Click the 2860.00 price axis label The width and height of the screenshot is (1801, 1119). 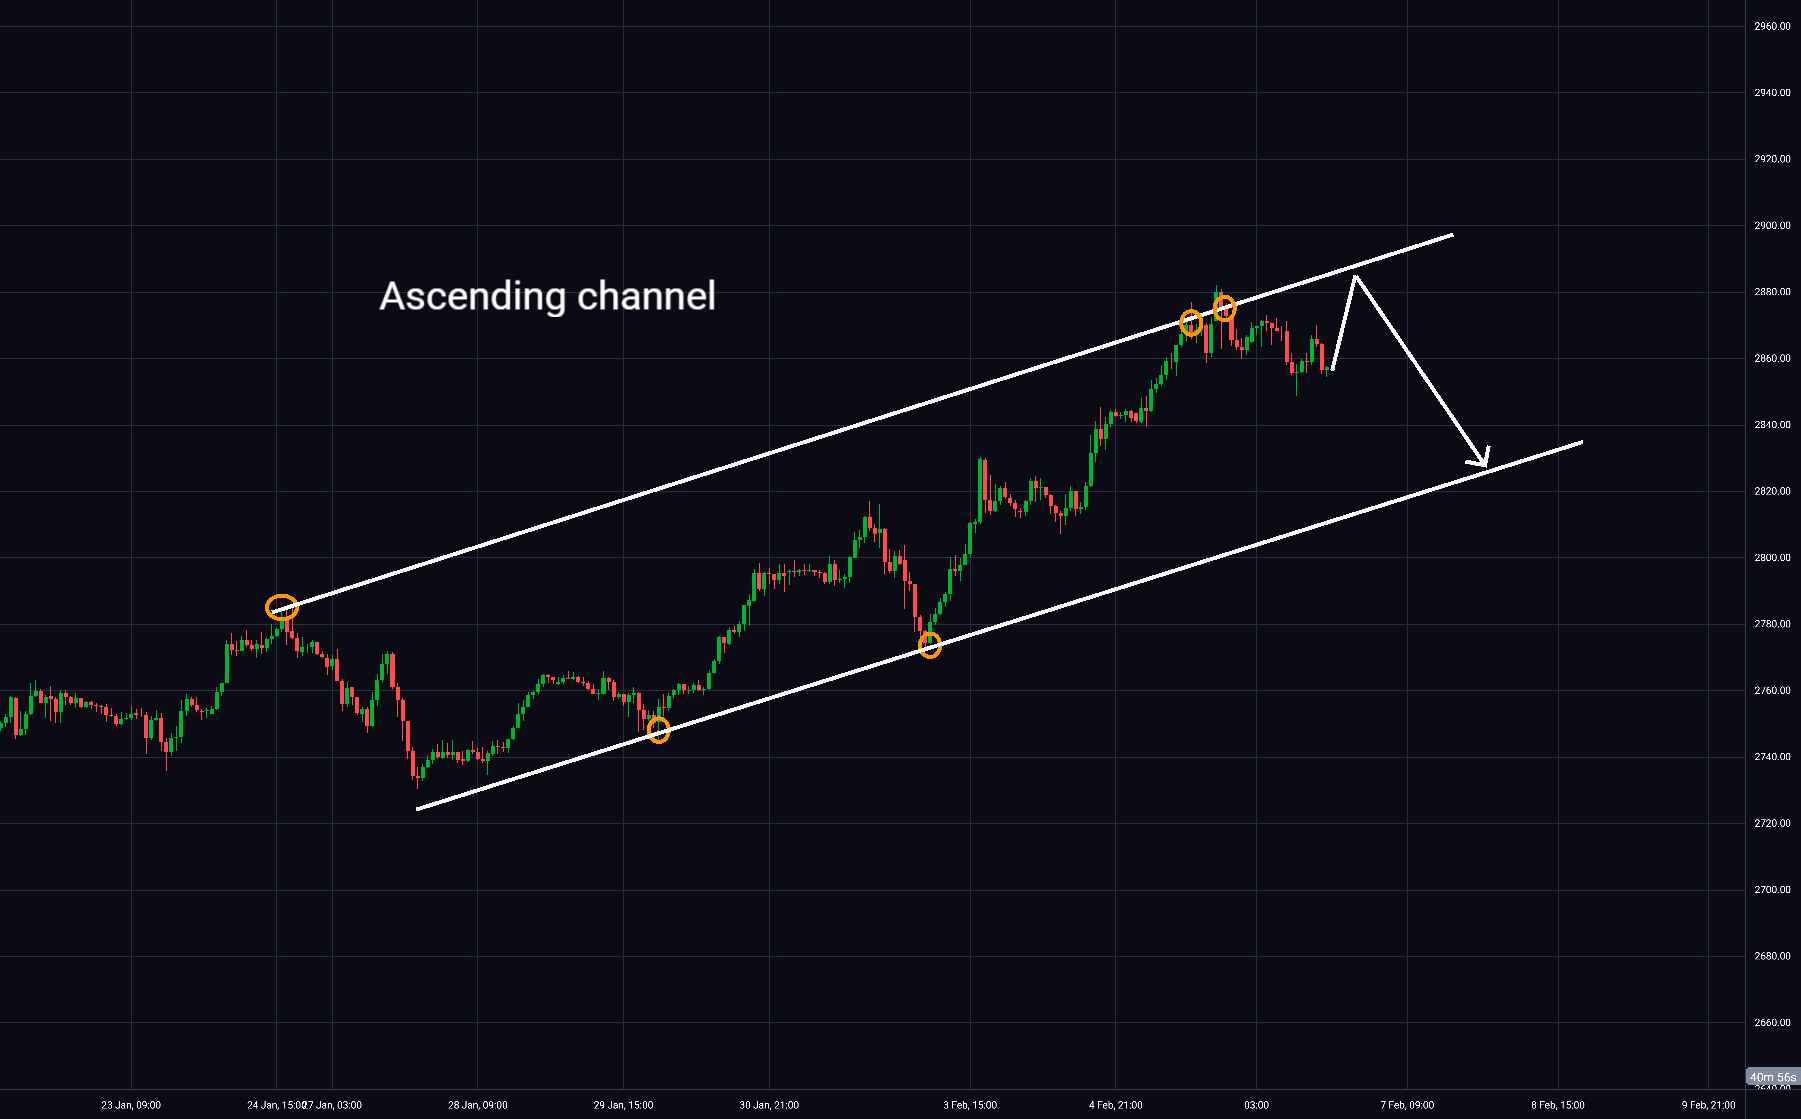coord(1772,358)
